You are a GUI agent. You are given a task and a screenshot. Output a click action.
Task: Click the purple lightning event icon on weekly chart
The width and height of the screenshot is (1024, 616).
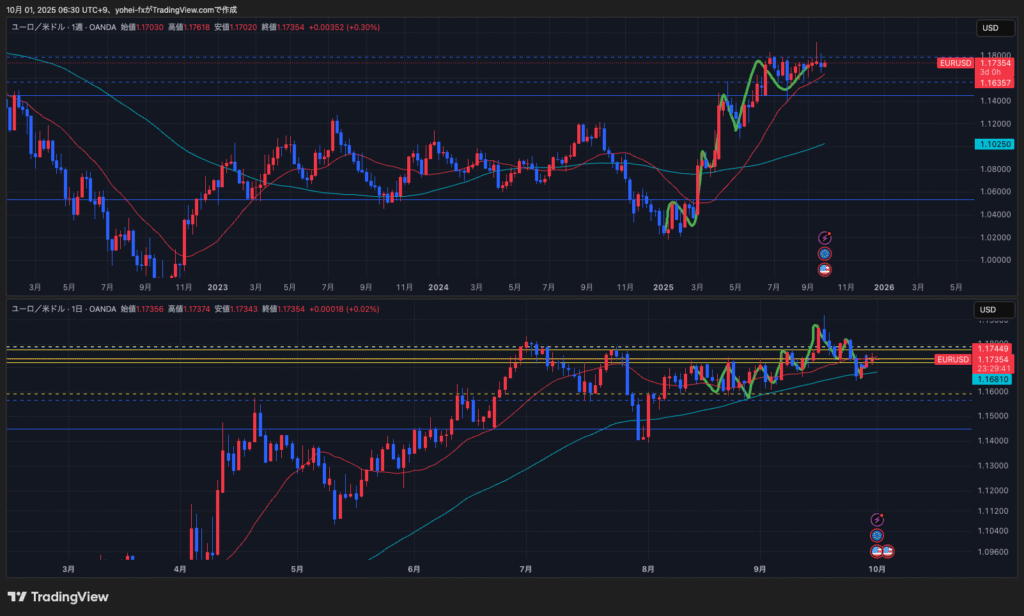[x=825, y=238]
